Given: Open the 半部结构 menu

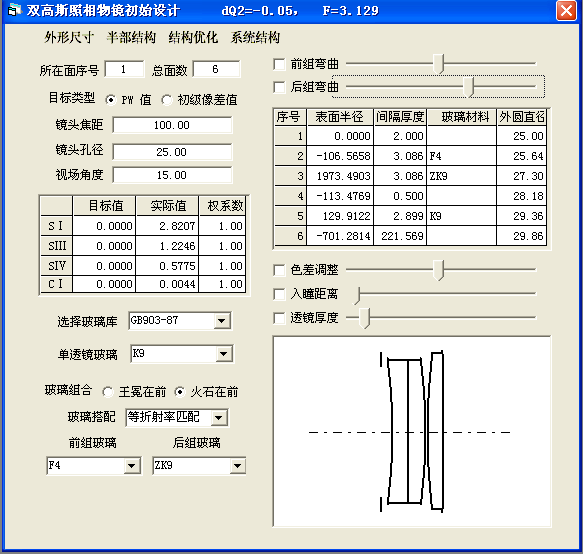Looking at the screenshot, I should pyautogui.click(x=131, y=37).
